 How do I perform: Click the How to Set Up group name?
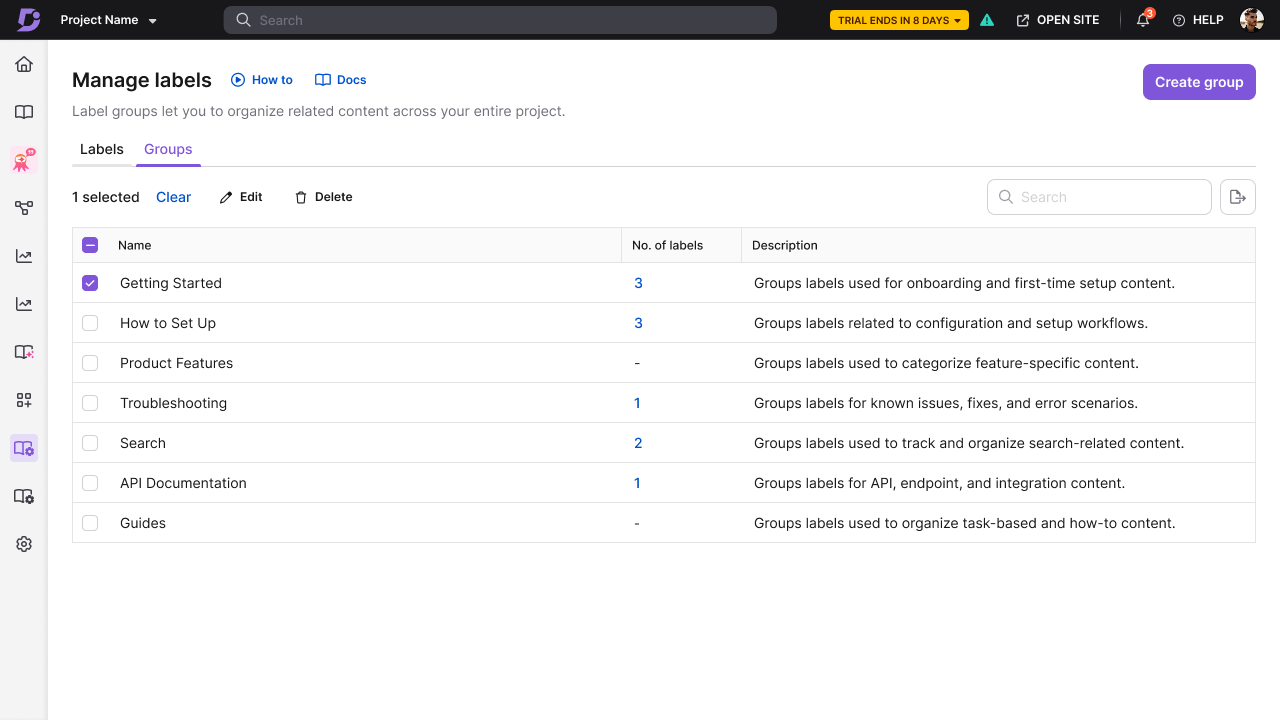coord(168,323)
